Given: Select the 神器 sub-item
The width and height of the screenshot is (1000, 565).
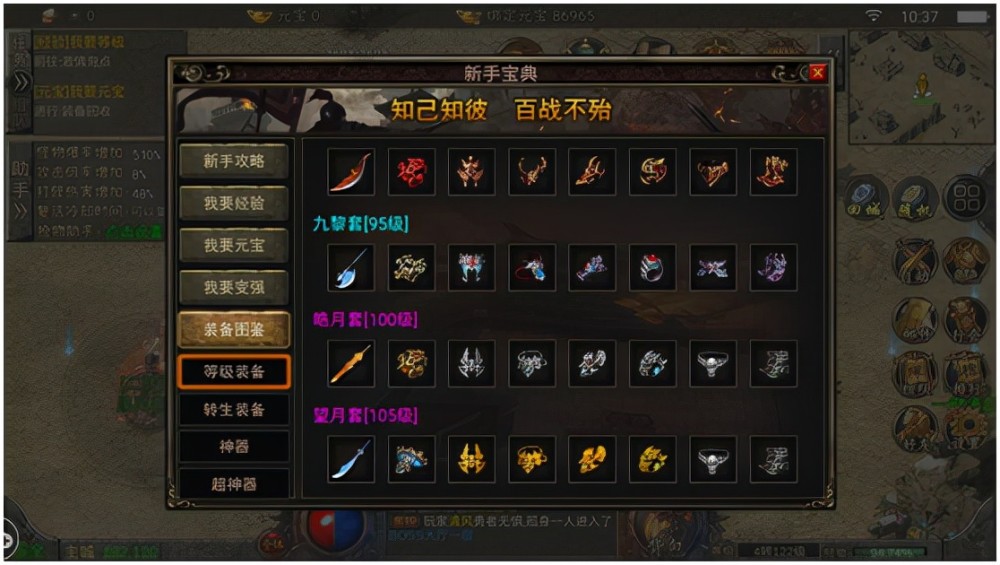Looking at the screenshot, I should click(x=234, y=446).
